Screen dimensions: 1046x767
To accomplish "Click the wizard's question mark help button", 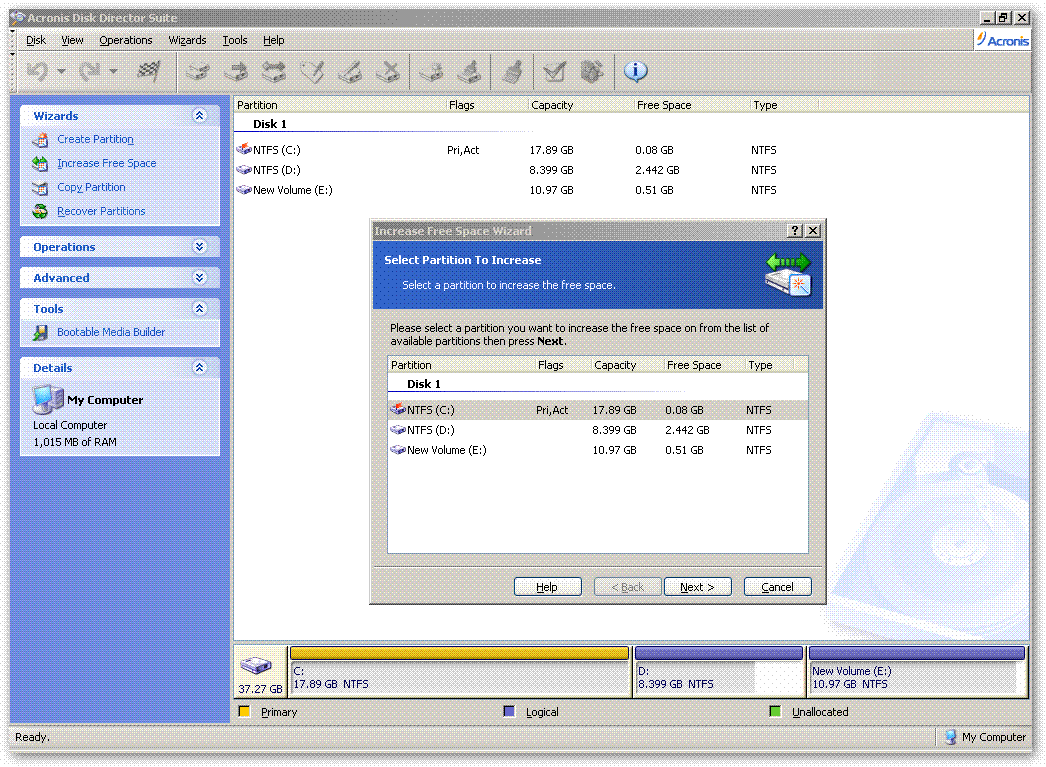I will pyautogui.click(x=795, y=231).
